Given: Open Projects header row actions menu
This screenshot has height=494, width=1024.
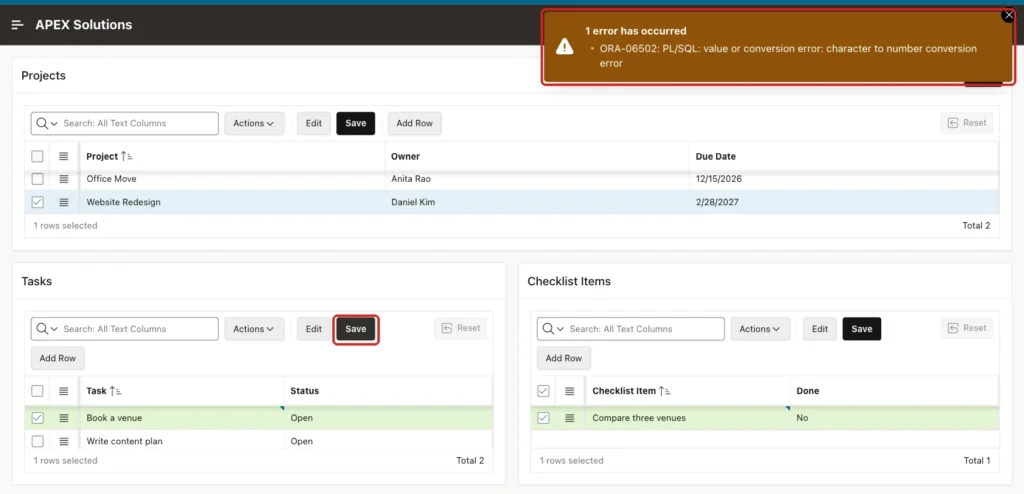Looking at the screenshot, I should point(63,157).
